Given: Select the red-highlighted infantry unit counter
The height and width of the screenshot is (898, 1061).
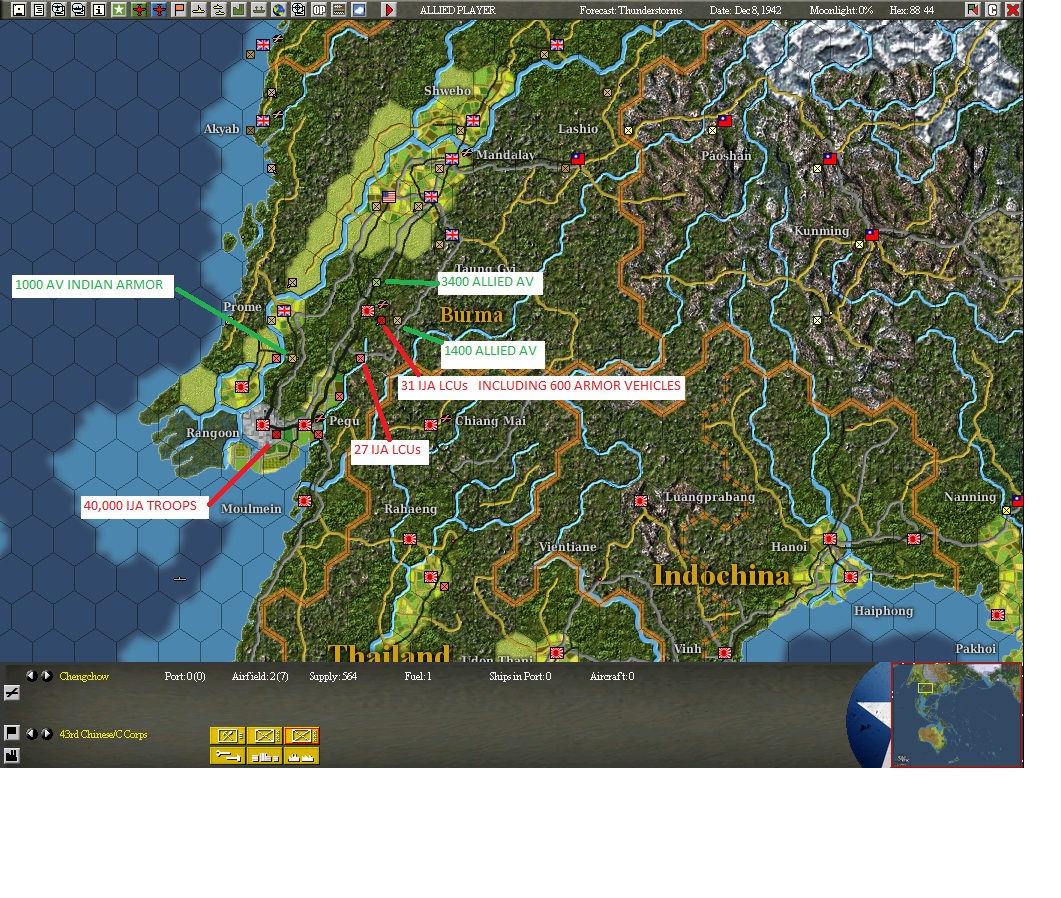Looking at the screenshot, I should [x=302, y=736].
